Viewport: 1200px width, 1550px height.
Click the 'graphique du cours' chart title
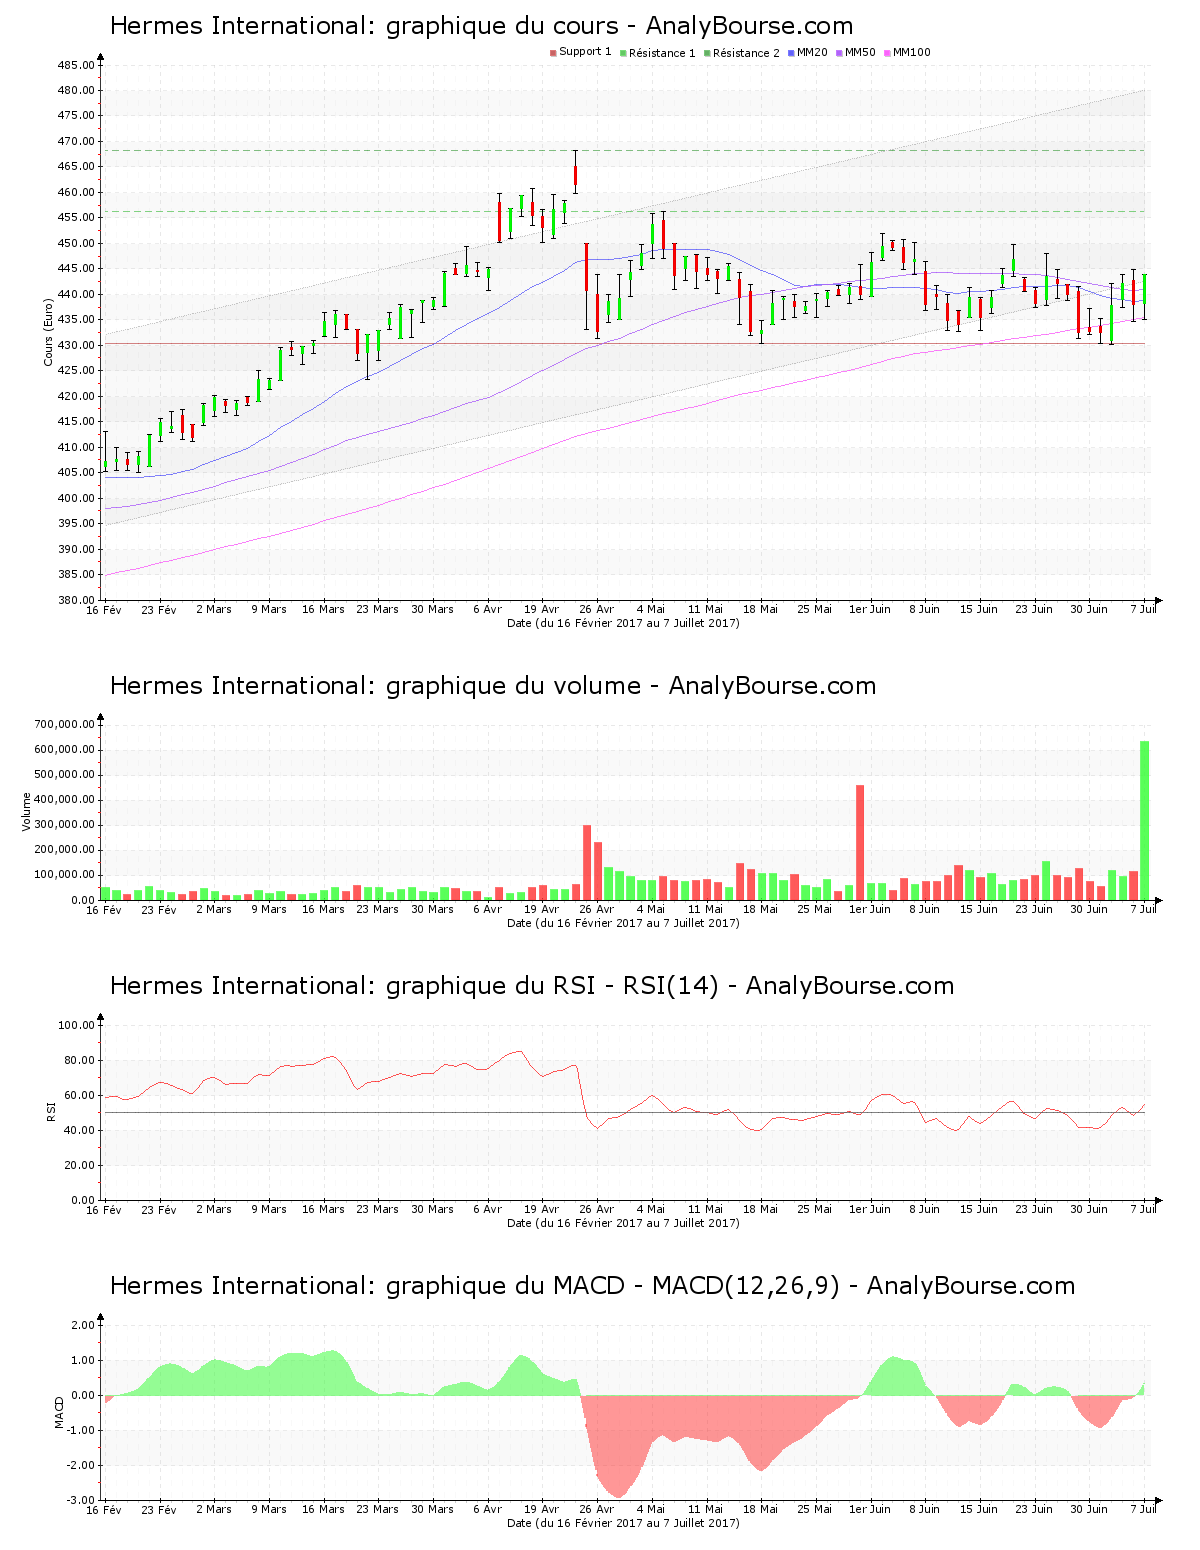point(482,26)
